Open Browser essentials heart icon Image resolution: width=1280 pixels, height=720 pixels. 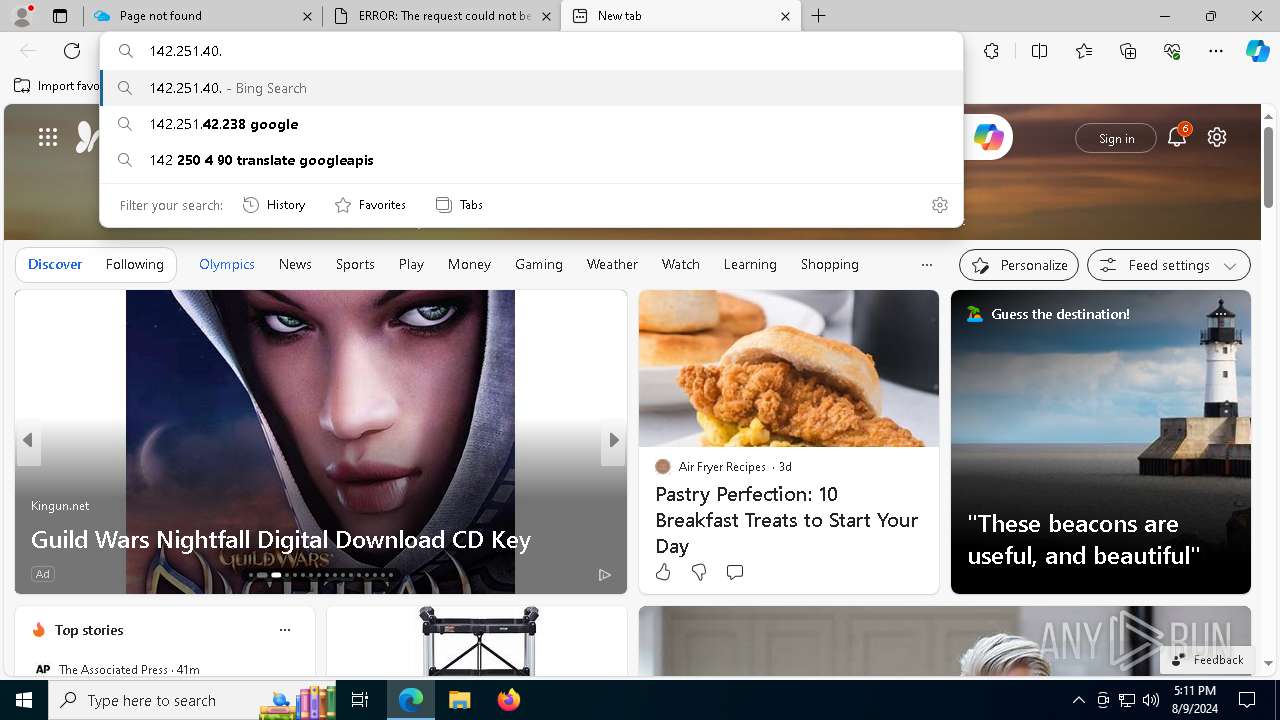point(1172,51)
